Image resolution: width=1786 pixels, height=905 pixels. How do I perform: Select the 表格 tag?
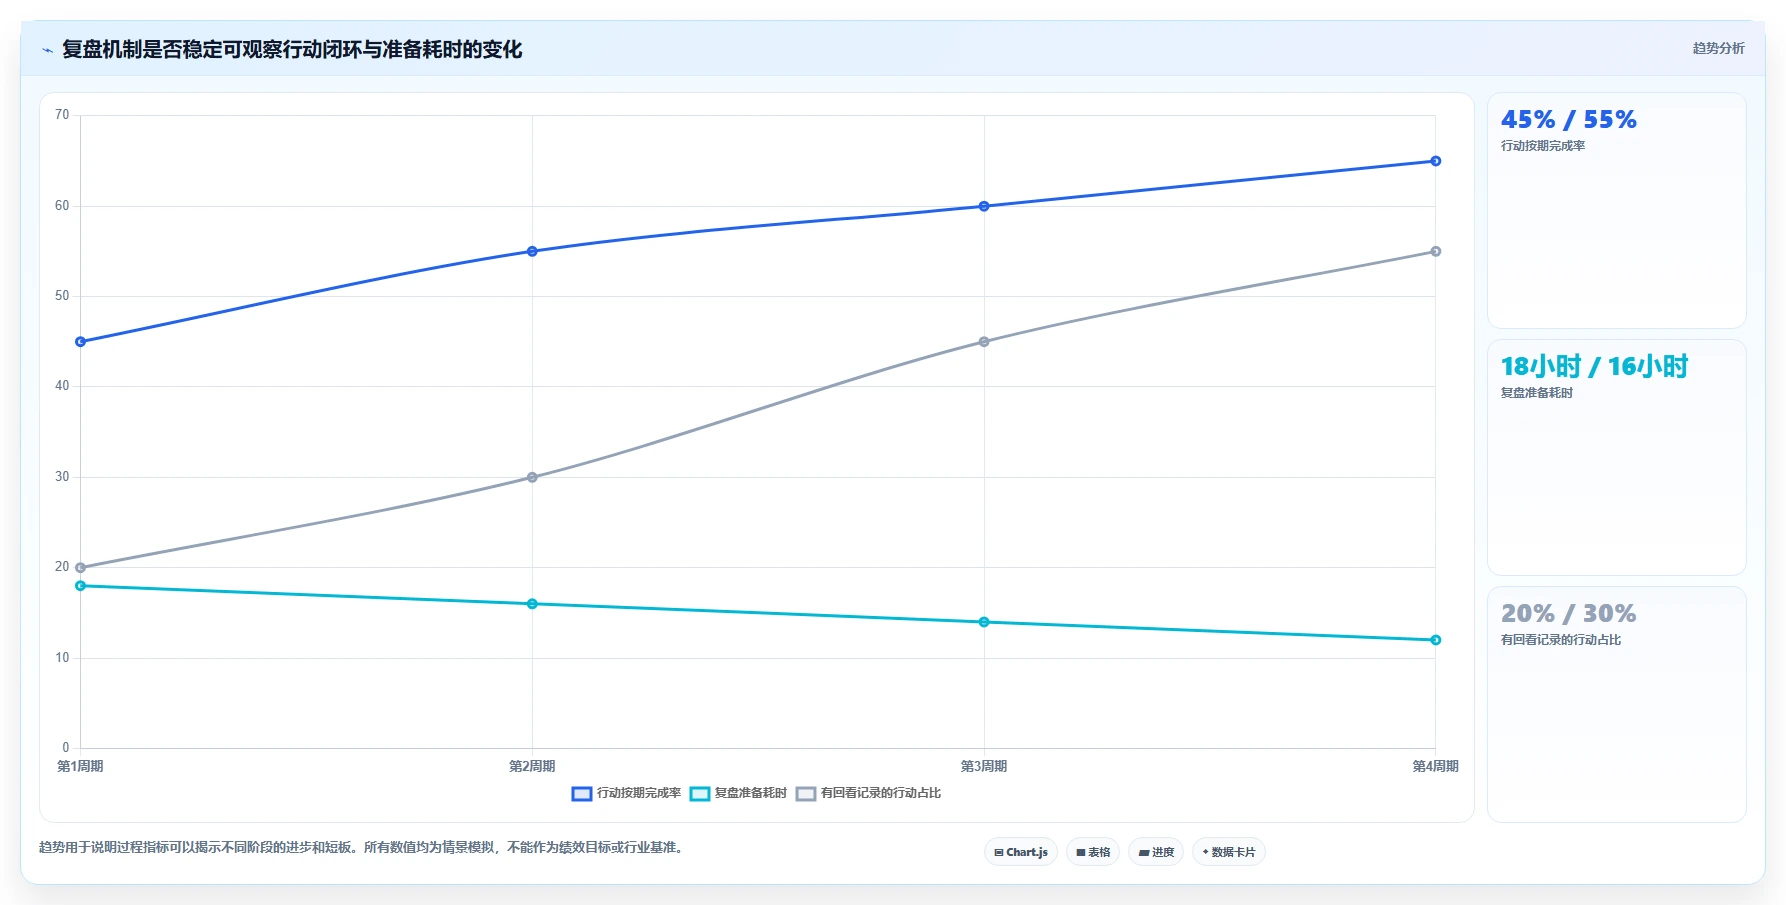pos(1093,852)
